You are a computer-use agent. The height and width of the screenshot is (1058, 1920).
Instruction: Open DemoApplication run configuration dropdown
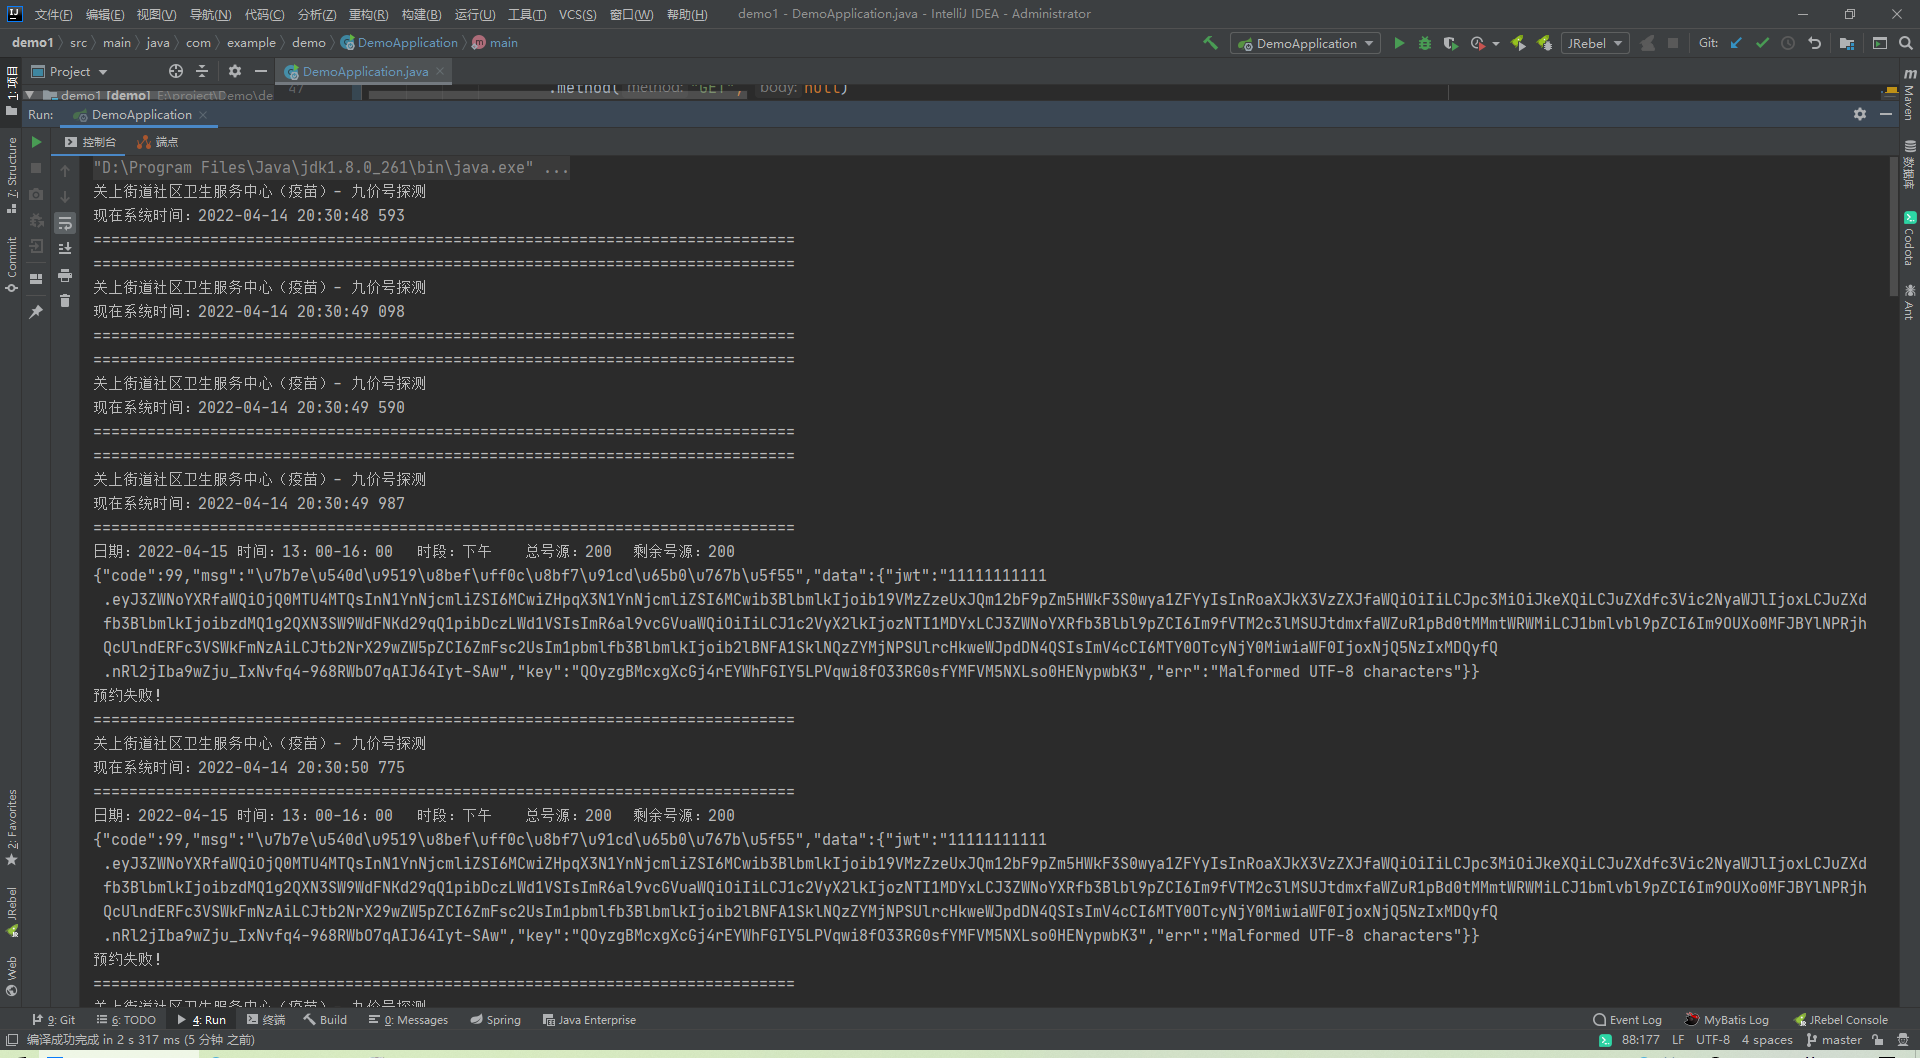click(x=1304, y=43)
